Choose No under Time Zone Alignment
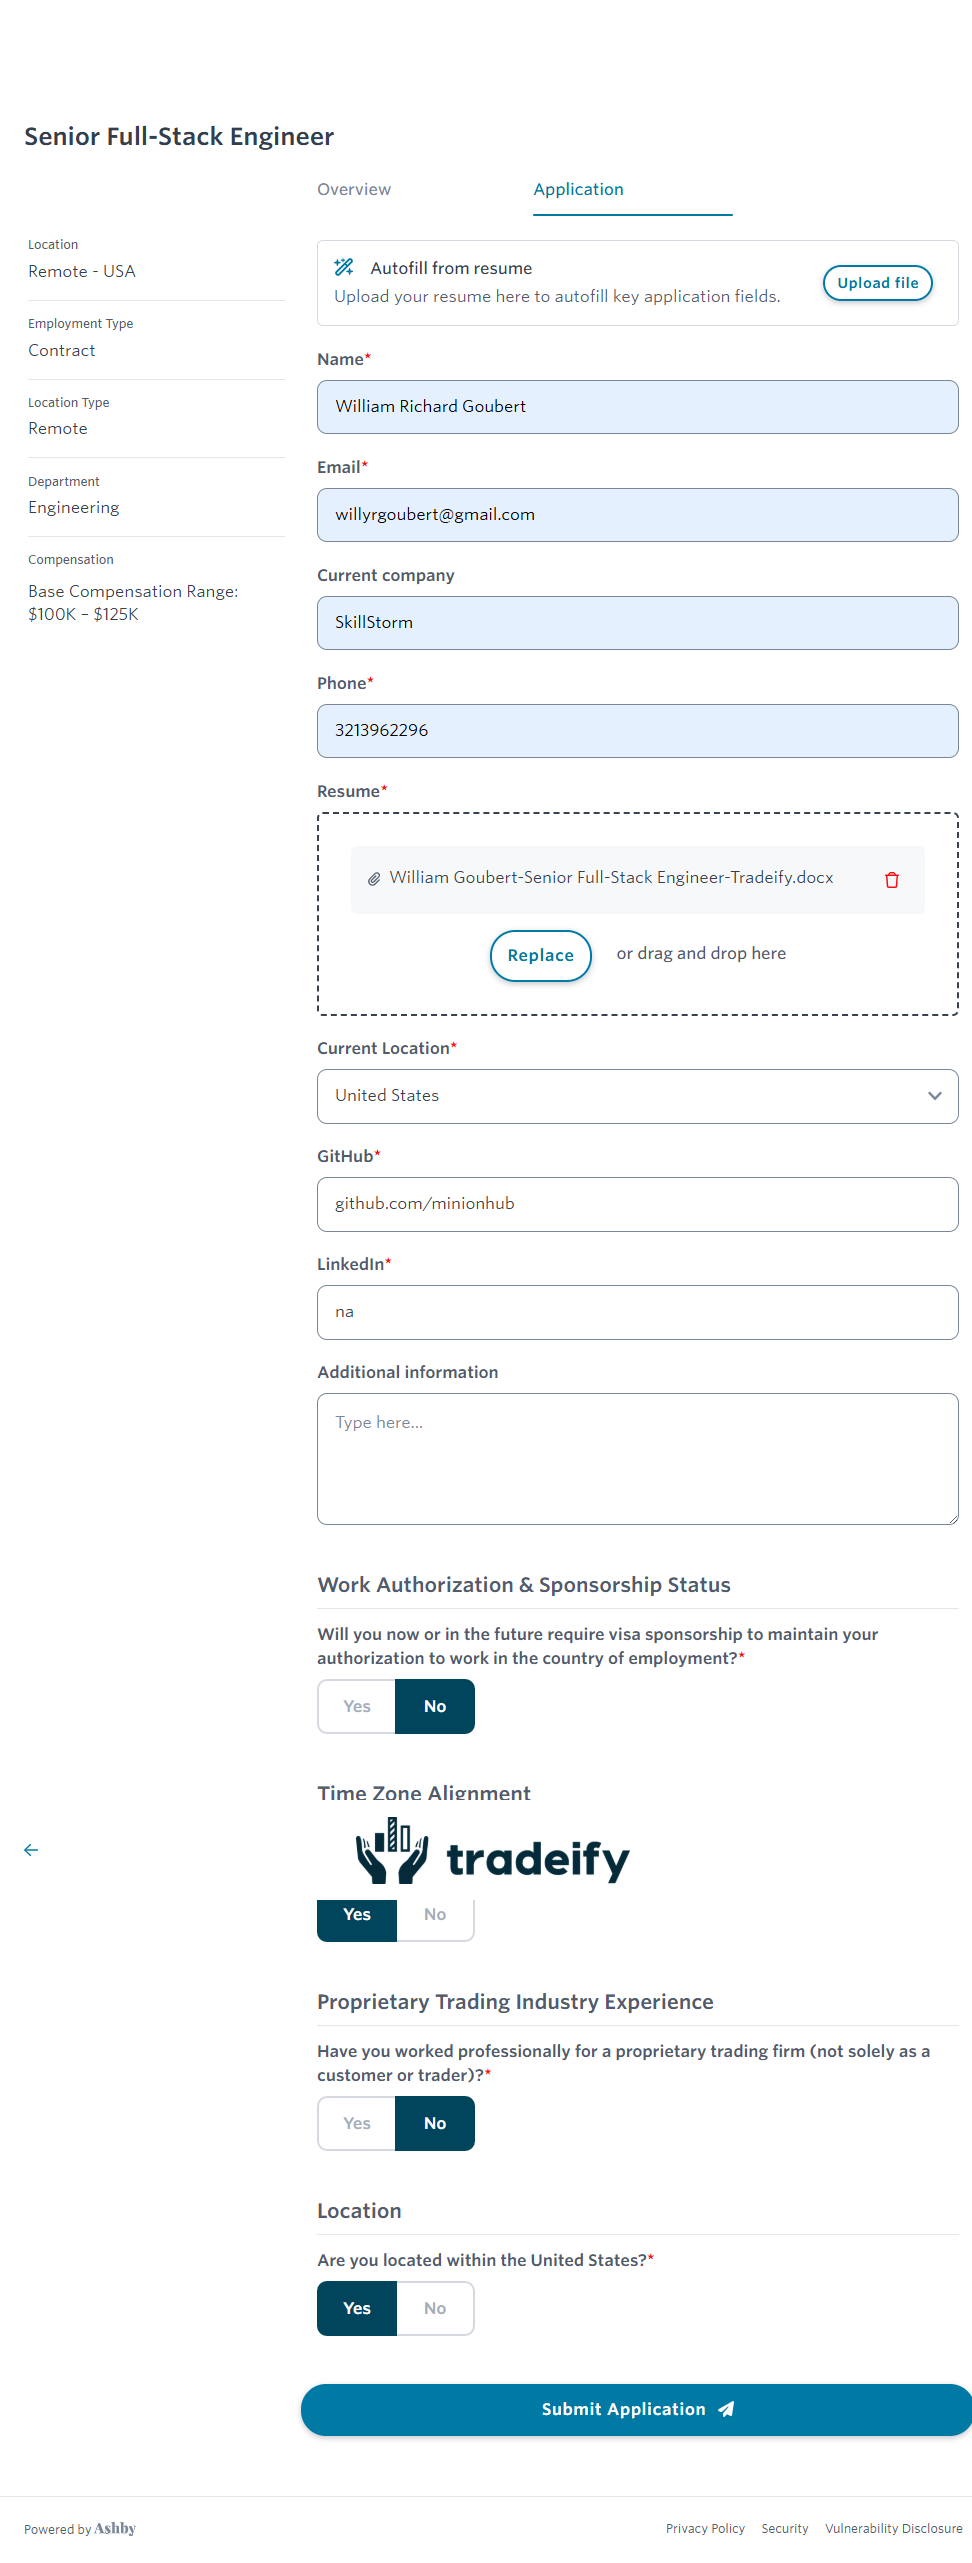This screenshot has width=972, height=2563. point(435,1915)
